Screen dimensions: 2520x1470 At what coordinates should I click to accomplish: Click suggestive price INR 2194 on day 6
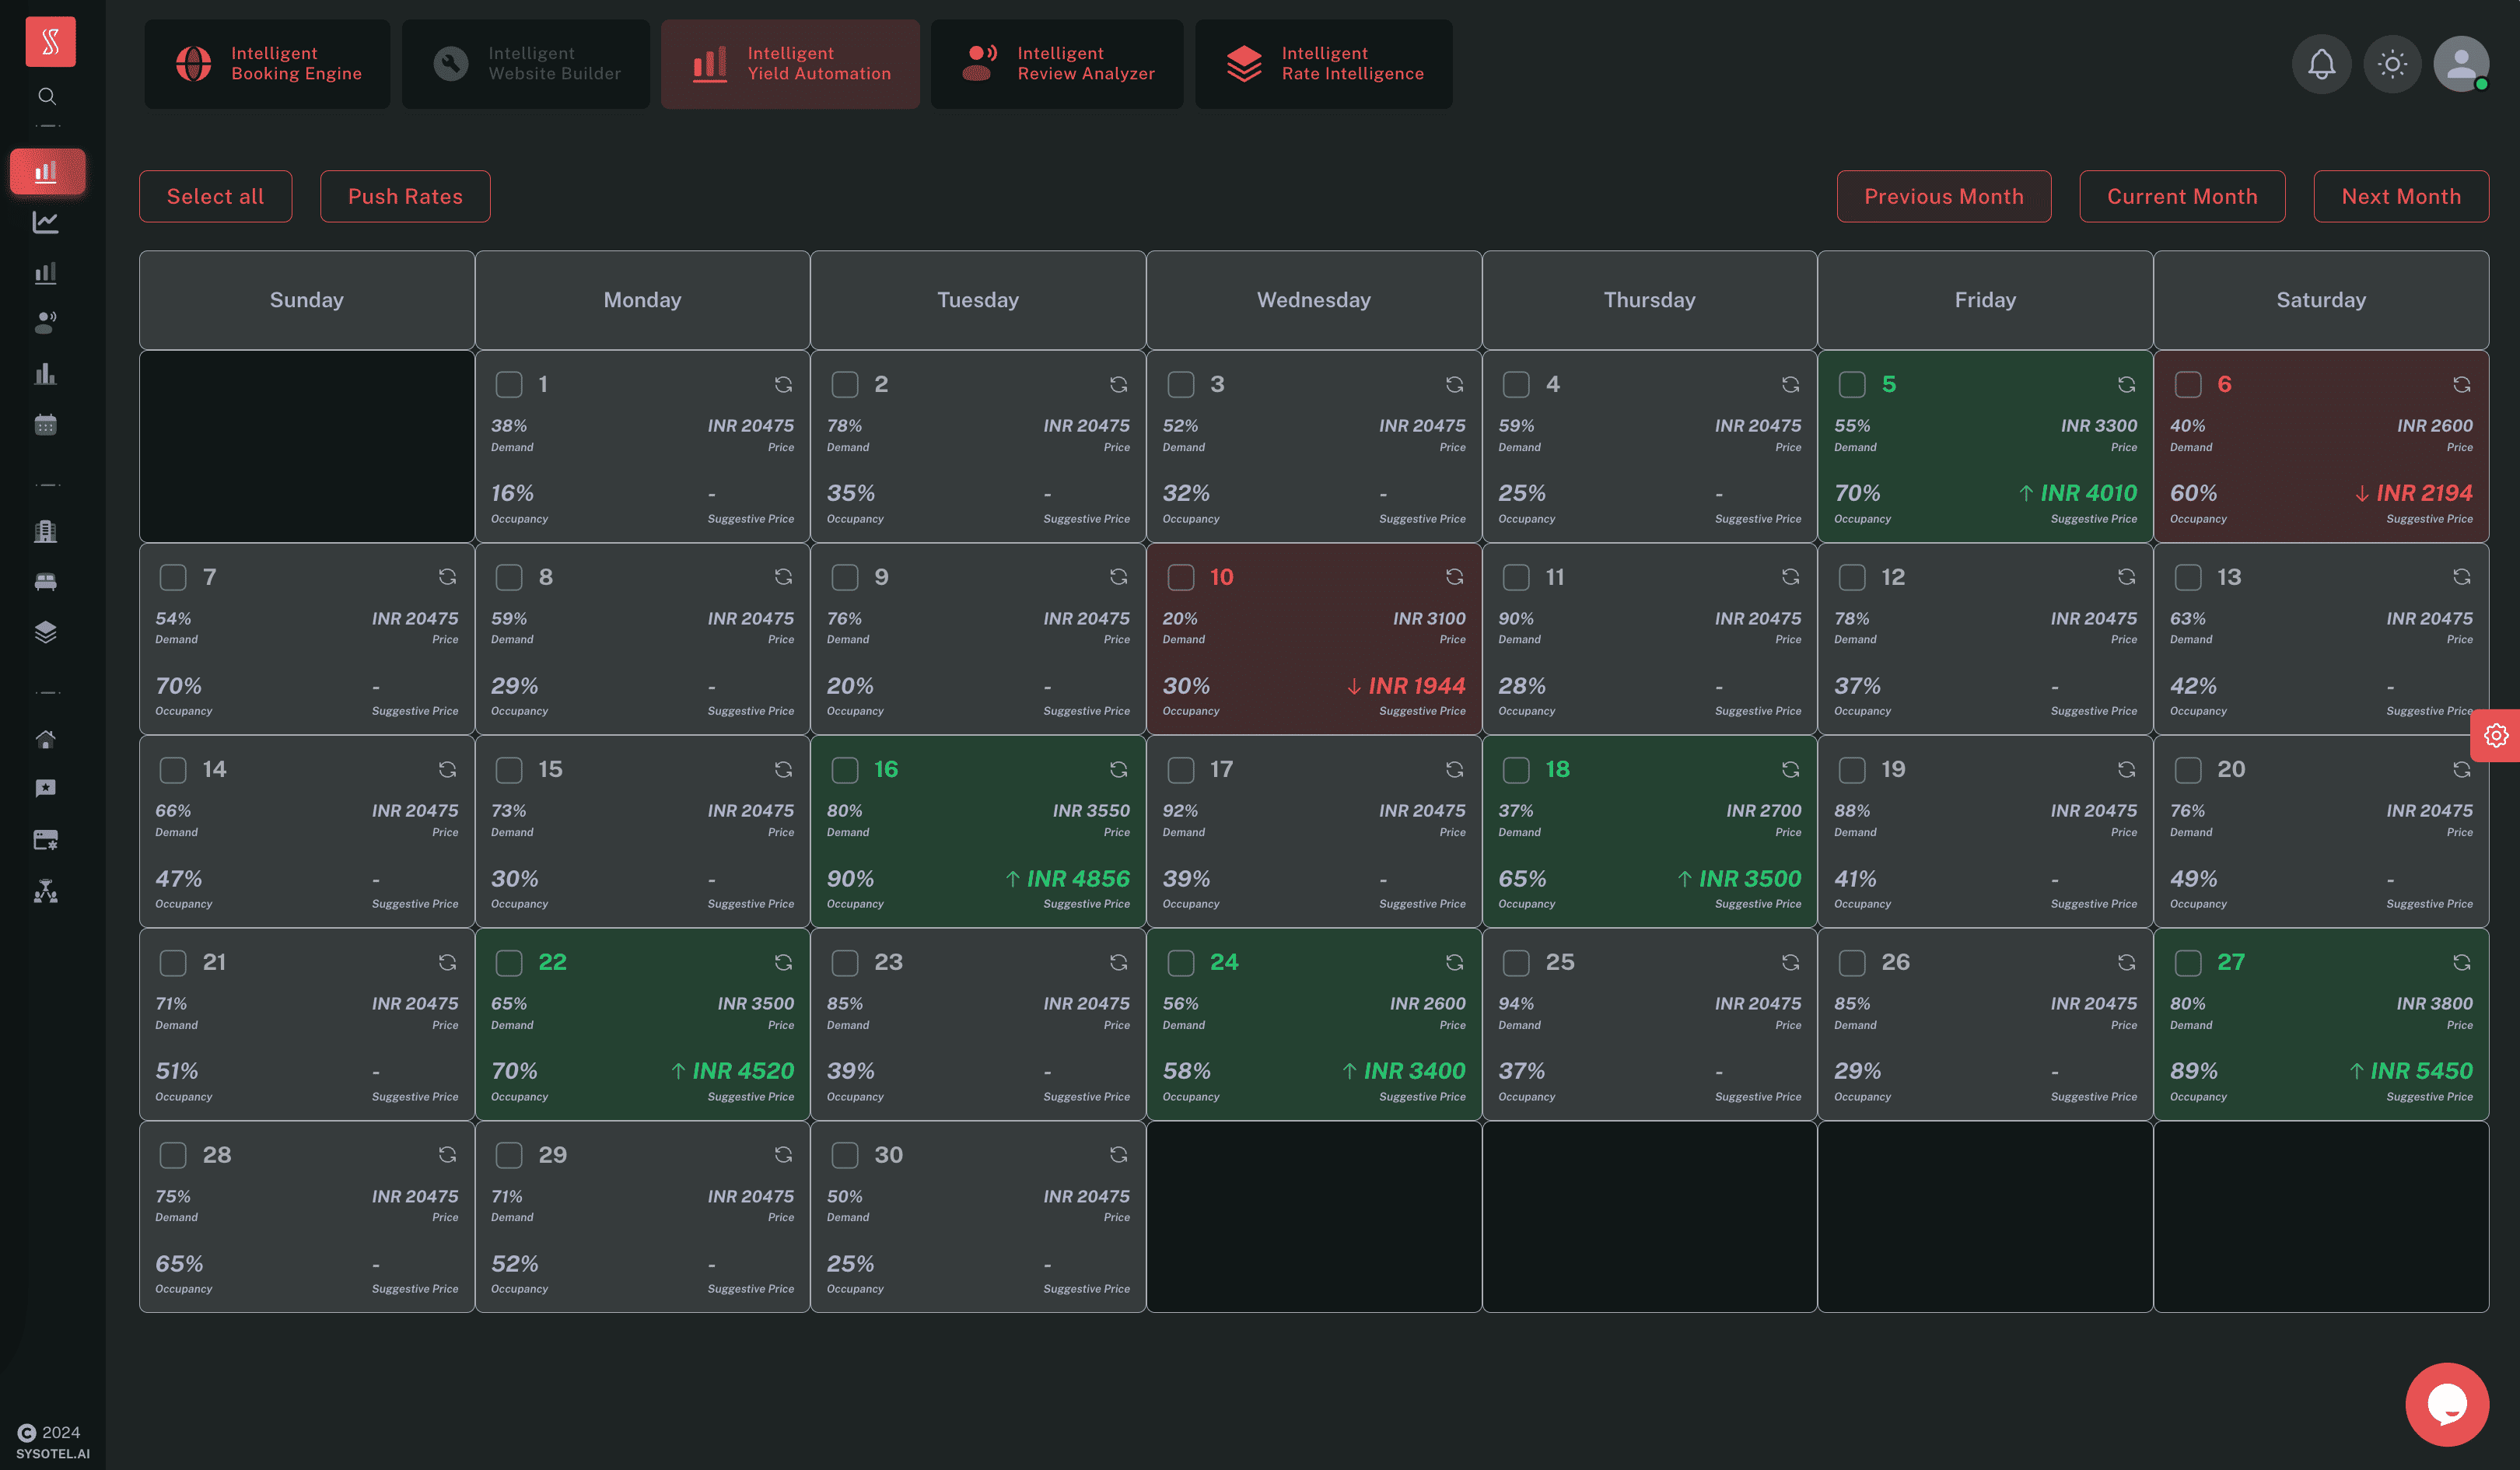2413,493
